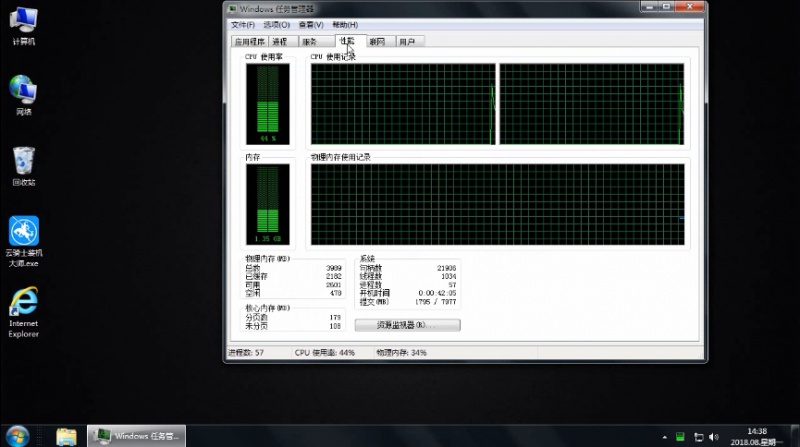Click the 线程数 value 1034
Screen dimensions: 800x447
coord(448,276)
